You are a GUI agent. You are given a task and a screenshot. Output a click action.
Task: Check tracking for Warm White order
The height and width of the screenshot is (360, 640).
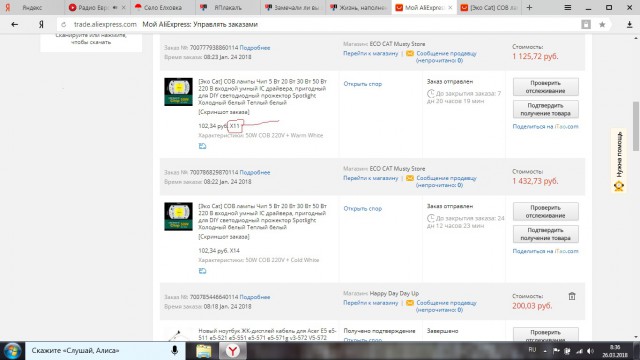pyautogui.click(x=545, y=87)
